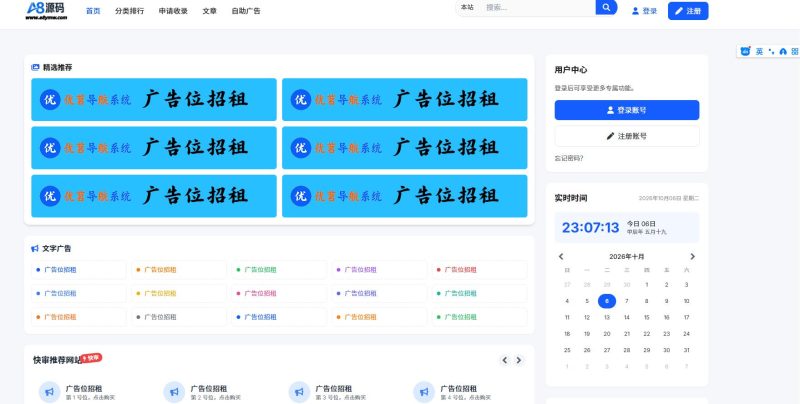
Task: Select date 15 in the calendar
Action: (x=646, y=317)
